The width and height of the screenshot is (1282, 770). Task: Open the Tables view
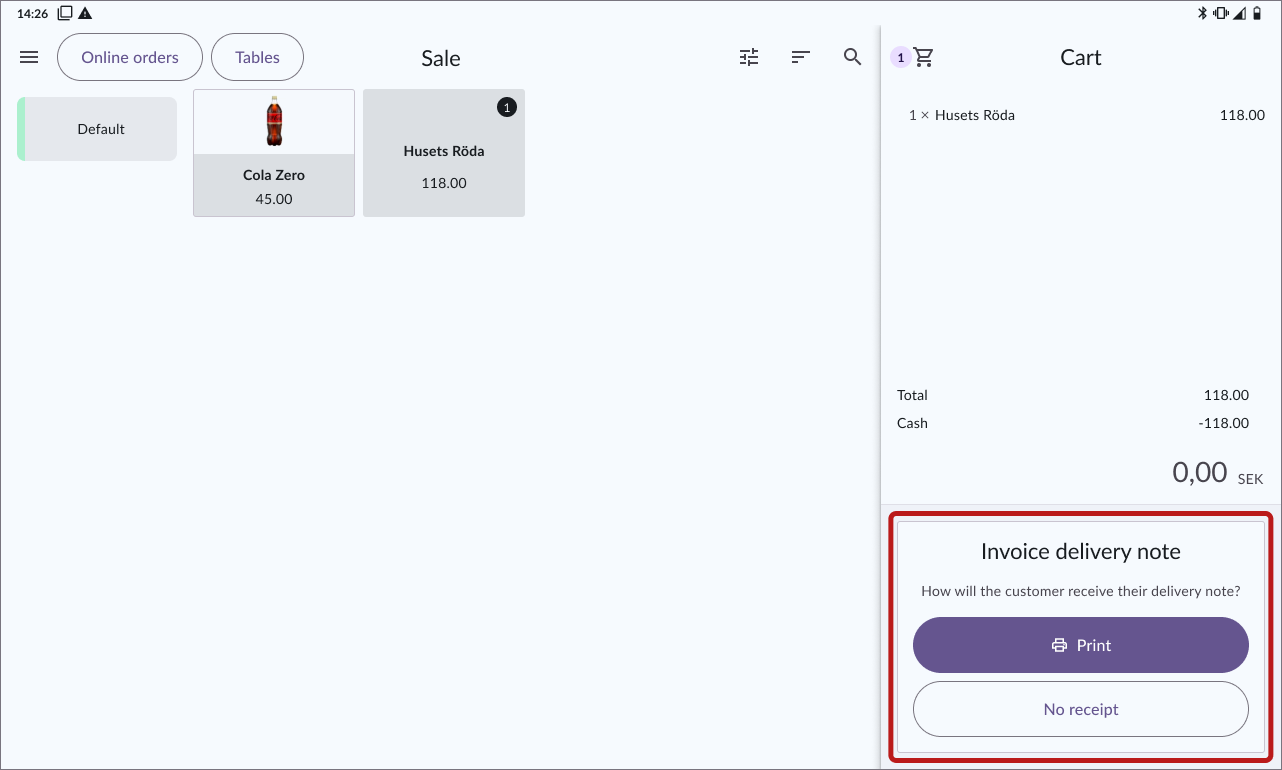257,58
